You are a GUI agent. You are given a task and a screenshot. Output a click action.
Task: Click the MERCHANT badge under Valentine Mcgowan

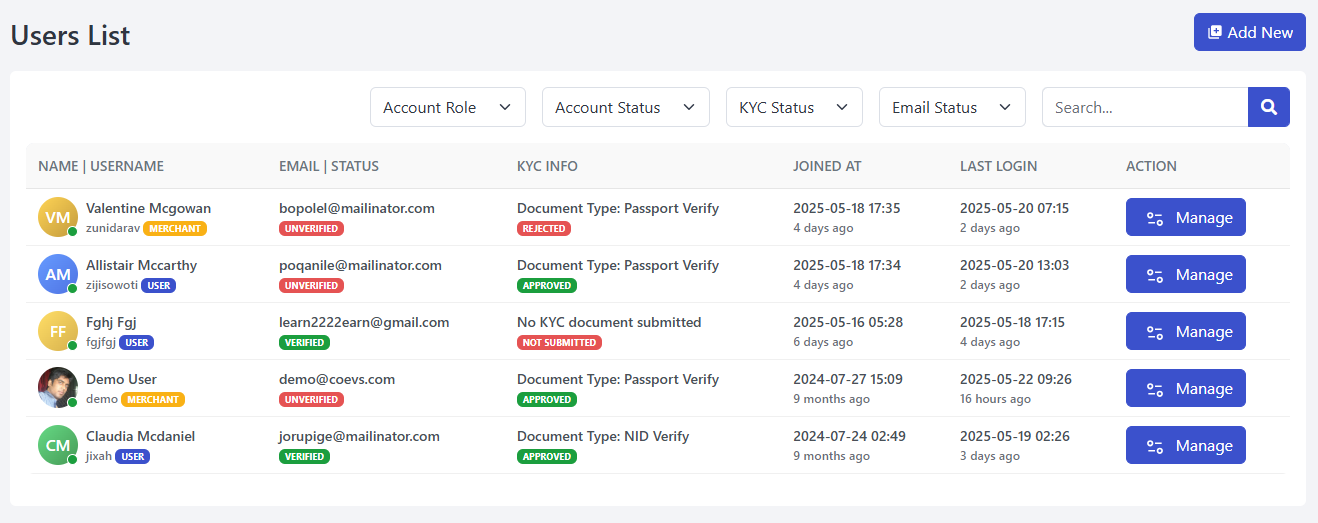point(175,228)
